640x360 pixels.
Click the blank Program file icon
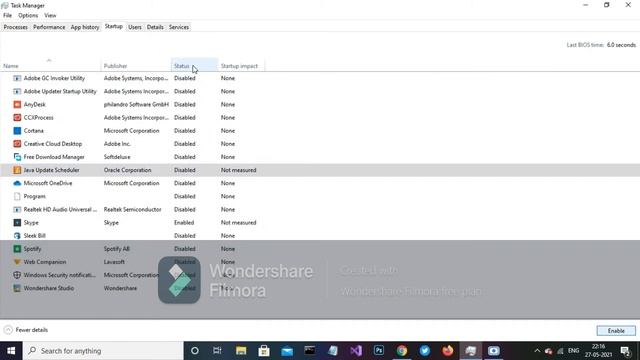tap(17, 196)
